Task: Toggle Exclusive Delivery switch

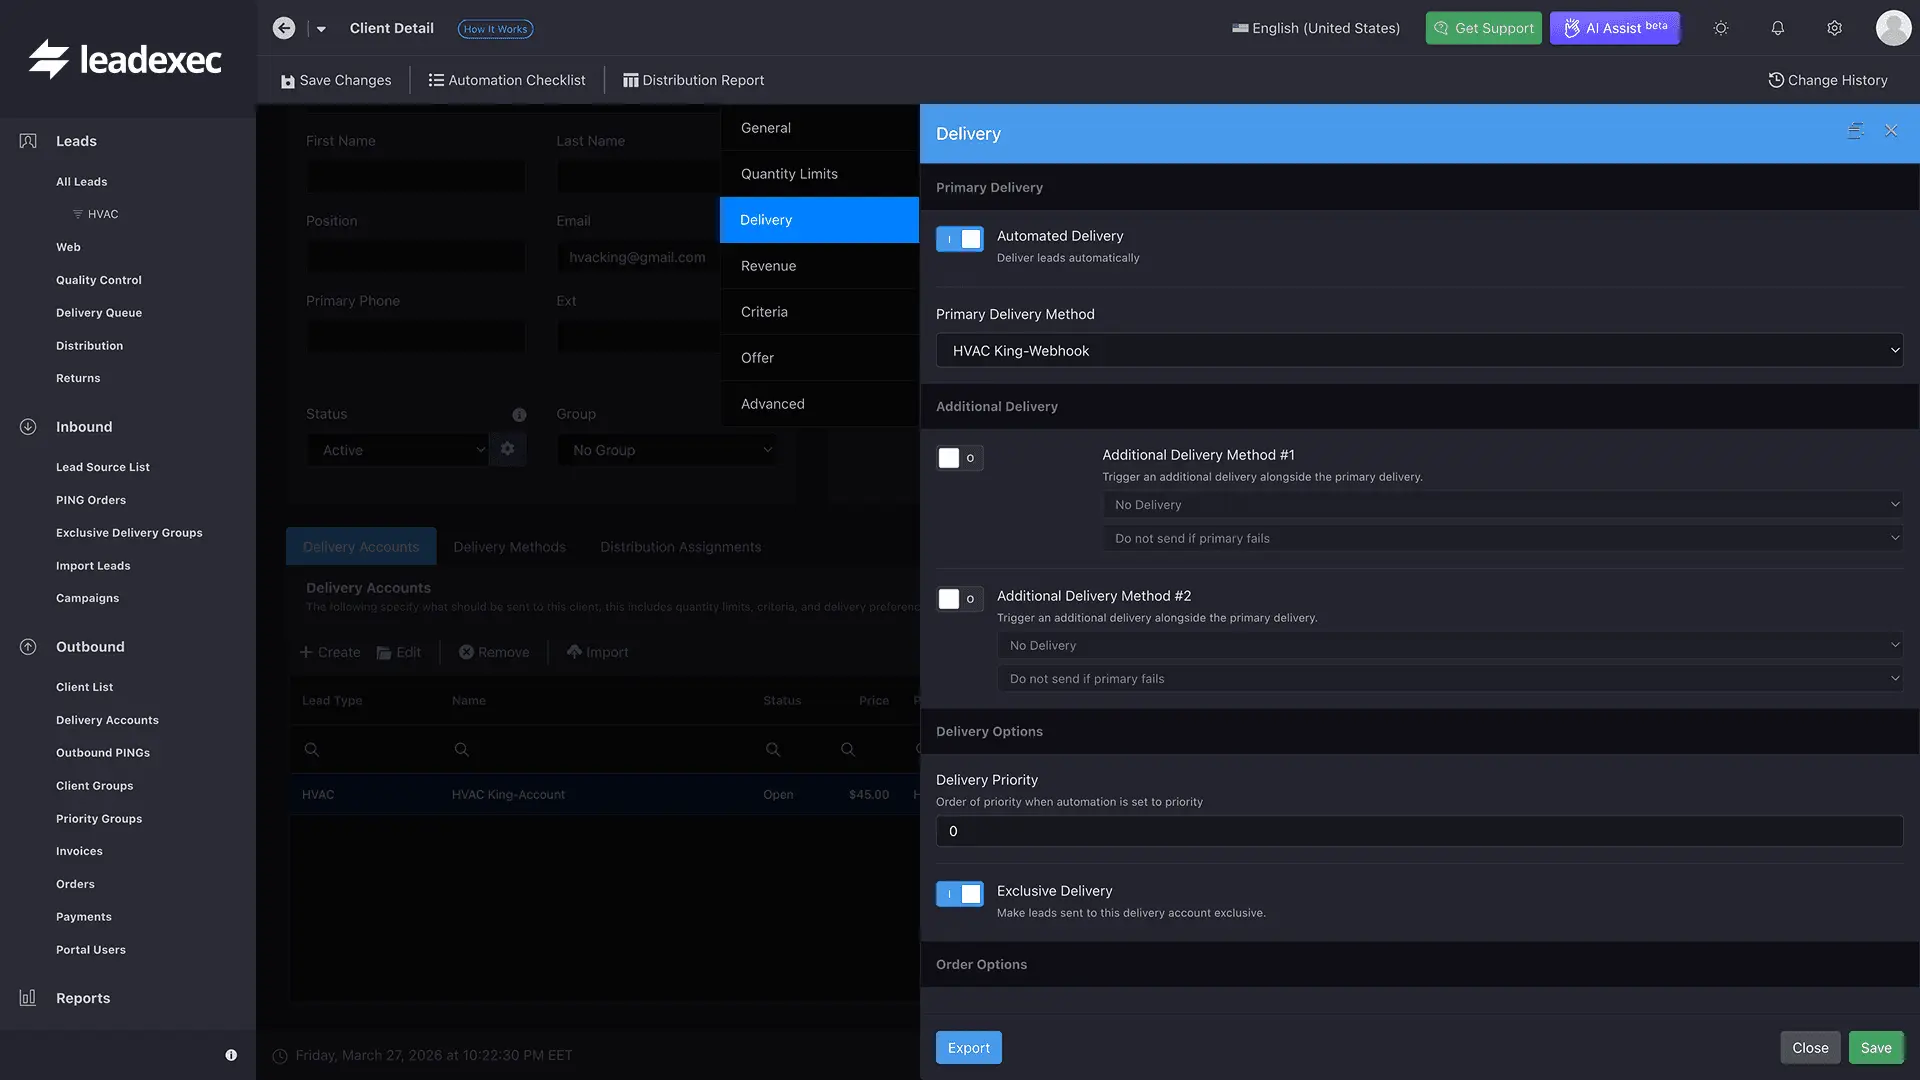Action: (x=960, y=894)
